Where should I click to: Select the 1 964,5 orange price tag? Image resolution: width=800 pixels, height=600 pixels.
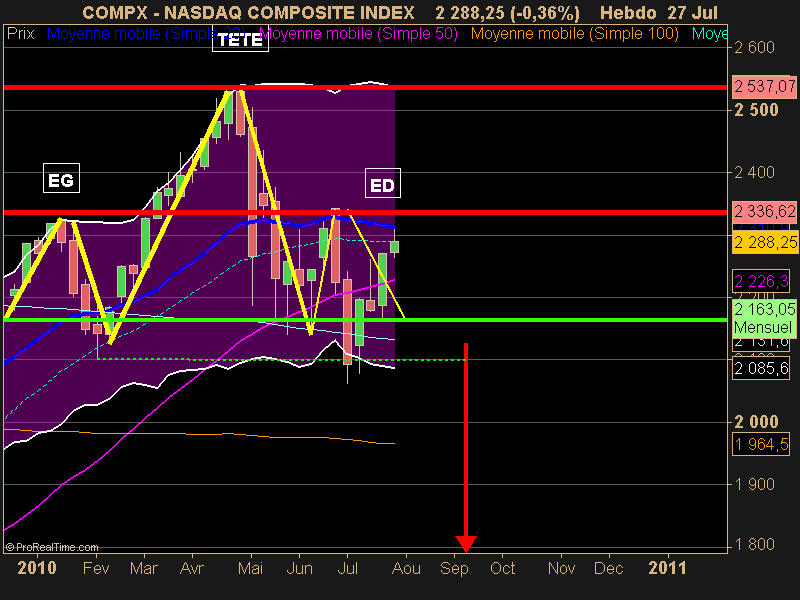(761, 444)
